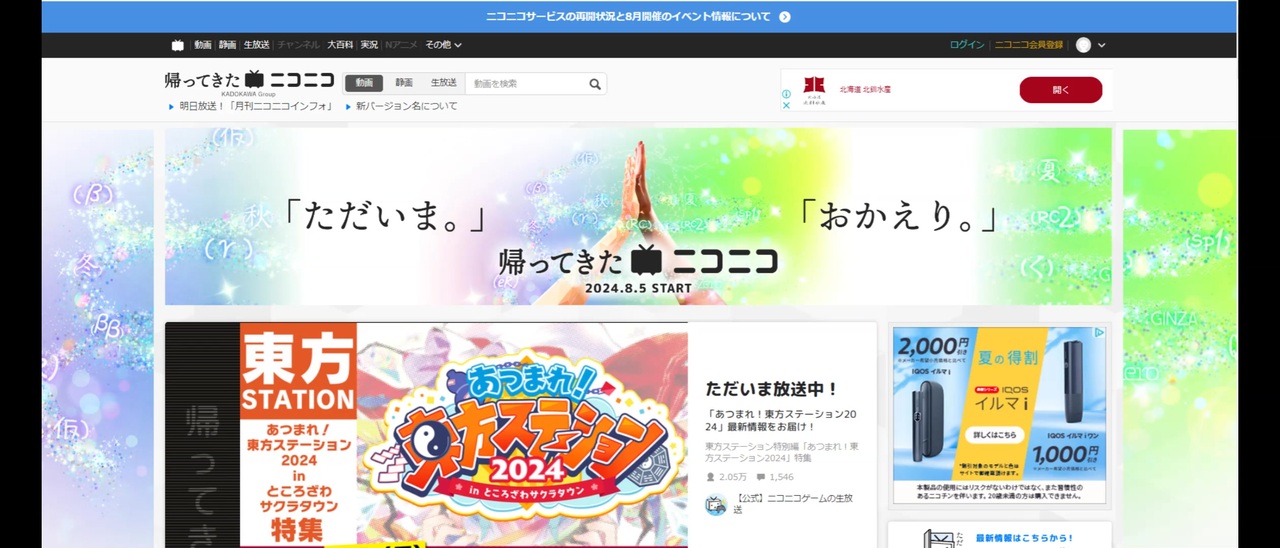Open 大百科 in the top navigation bar
This screenshot has width=1280, height=548.
340,45
